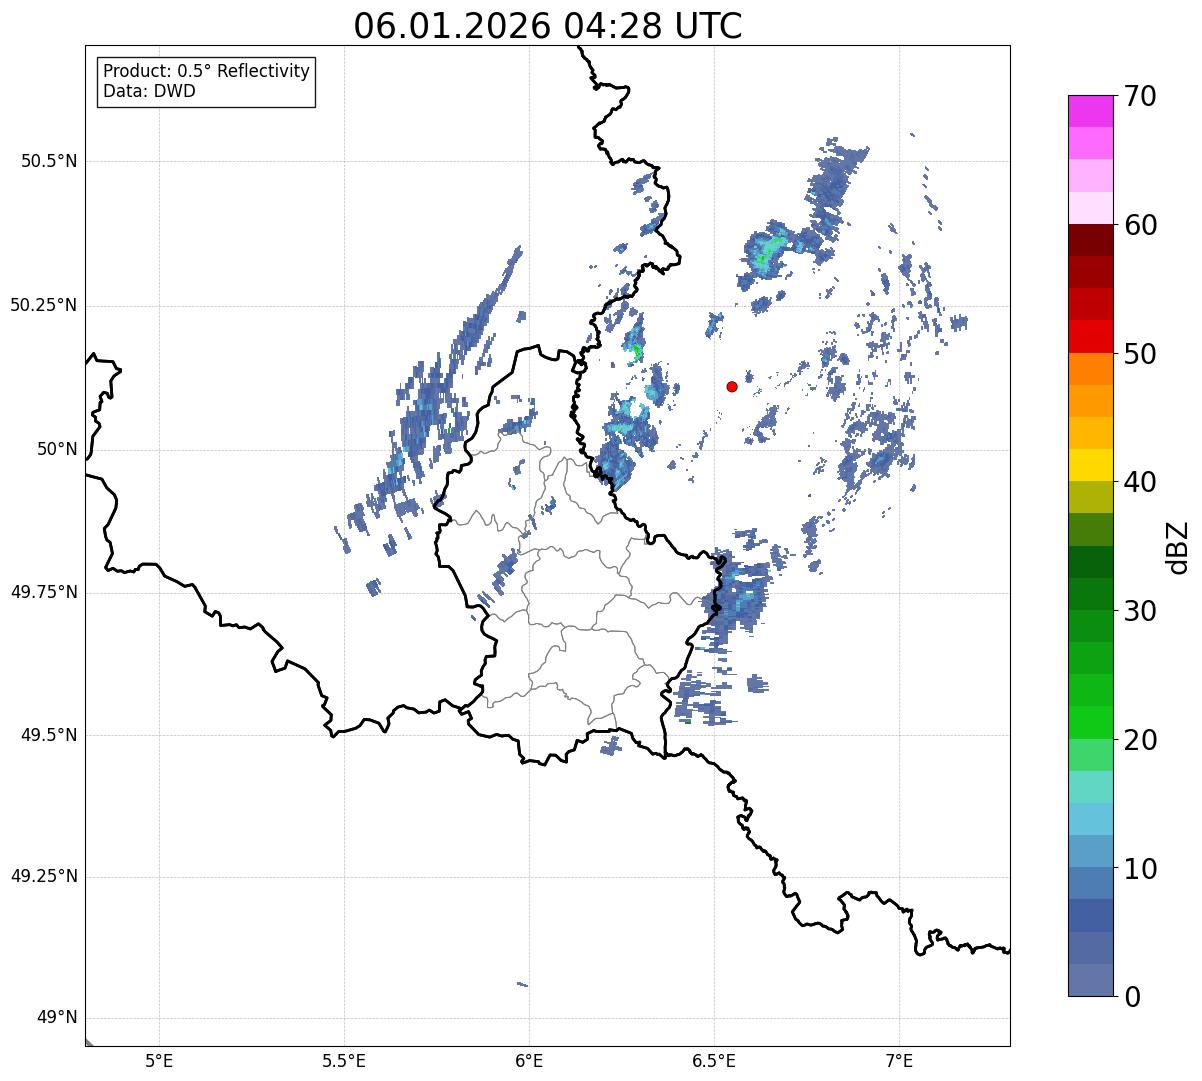Click the colorbar tick label "60"
The width and height of the screenshot is (1202, 1081).
pyautogui.click(x=1140, y=225)
